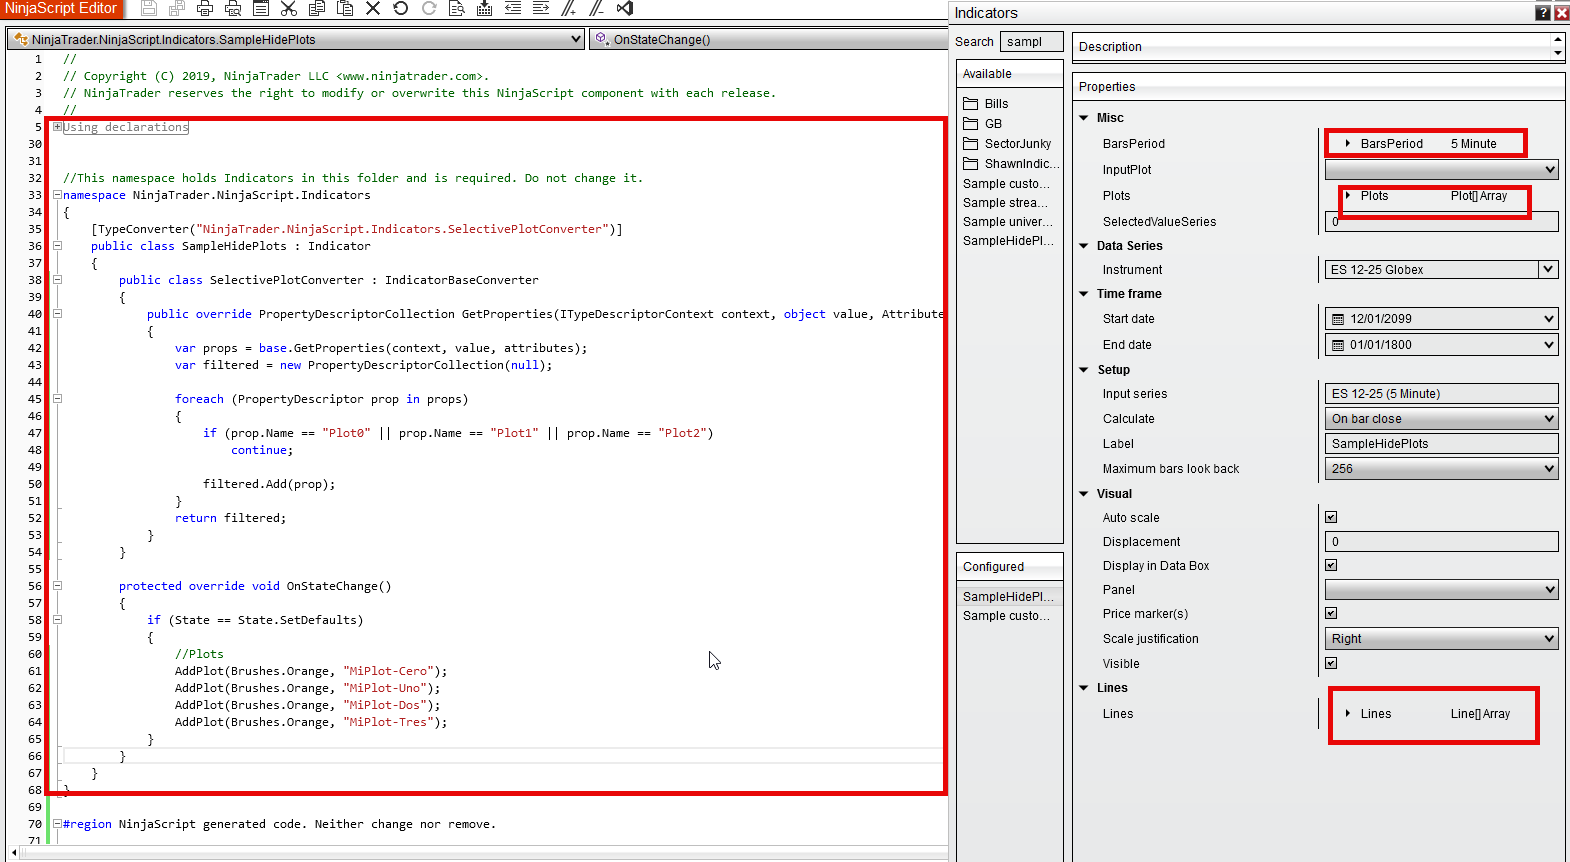This screenshot has width=1570, height=862.
Task: Expand the Plots array property
Action: click(x=1348, y=196)
